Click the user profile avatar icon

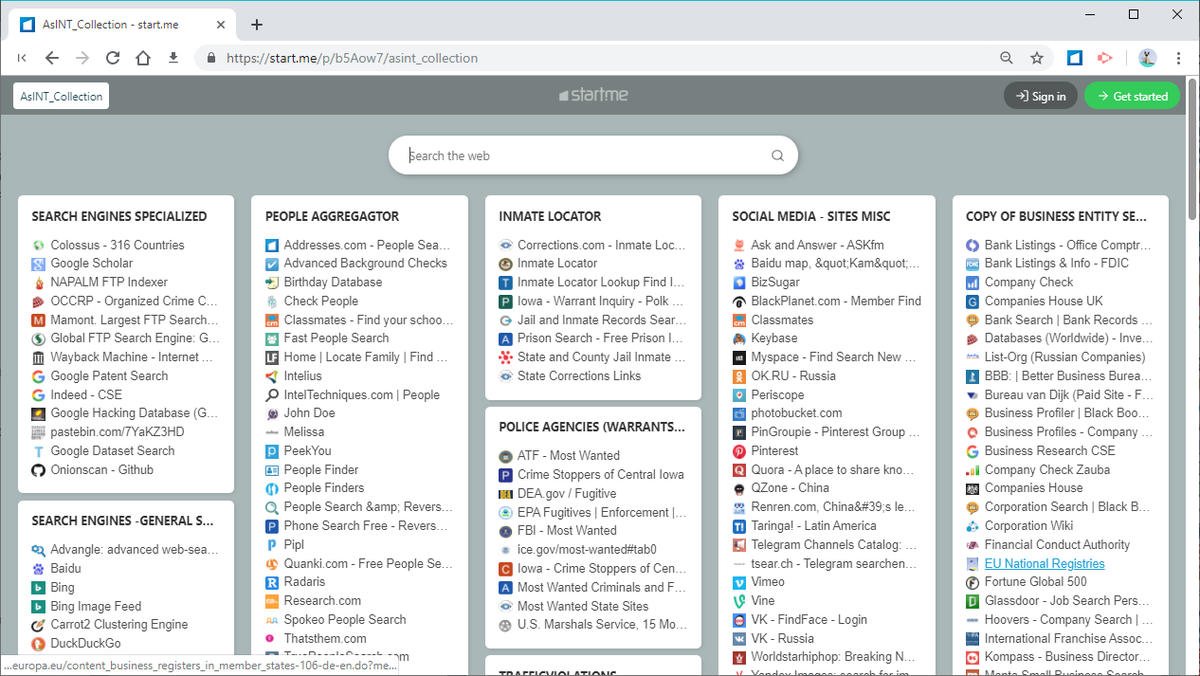click(x=1148, y=58)
